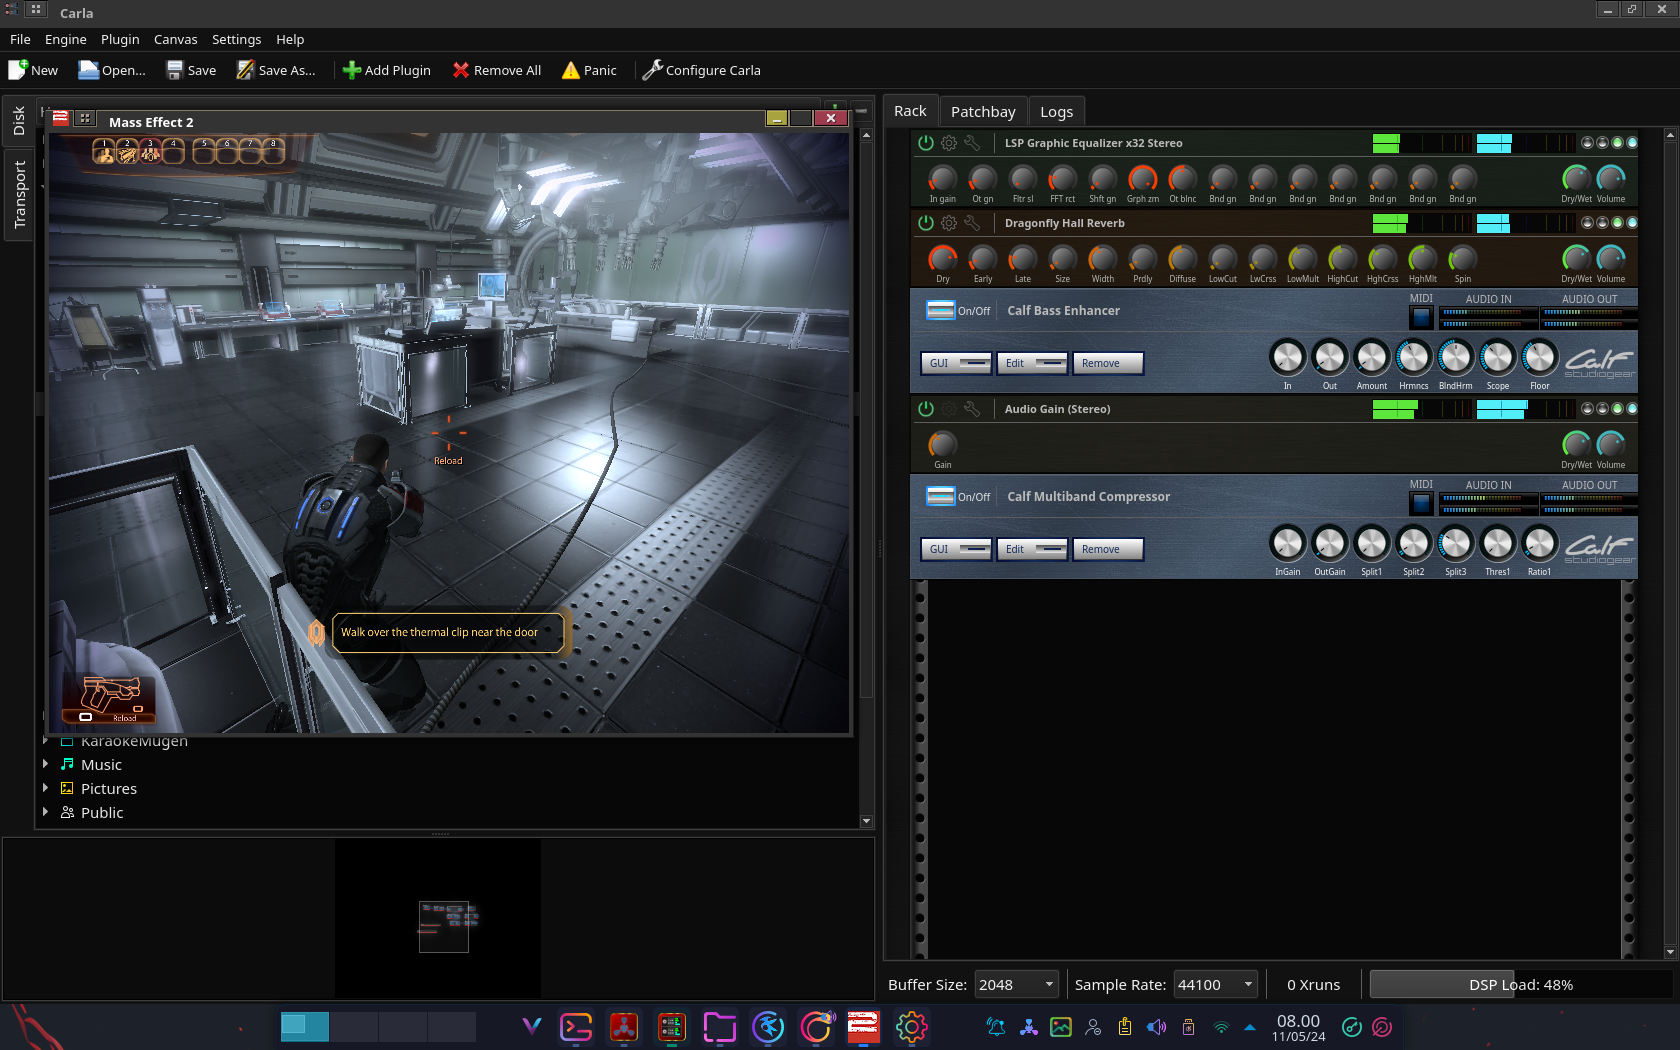Open the Sample Rate dropdown

pos(1215,984)
